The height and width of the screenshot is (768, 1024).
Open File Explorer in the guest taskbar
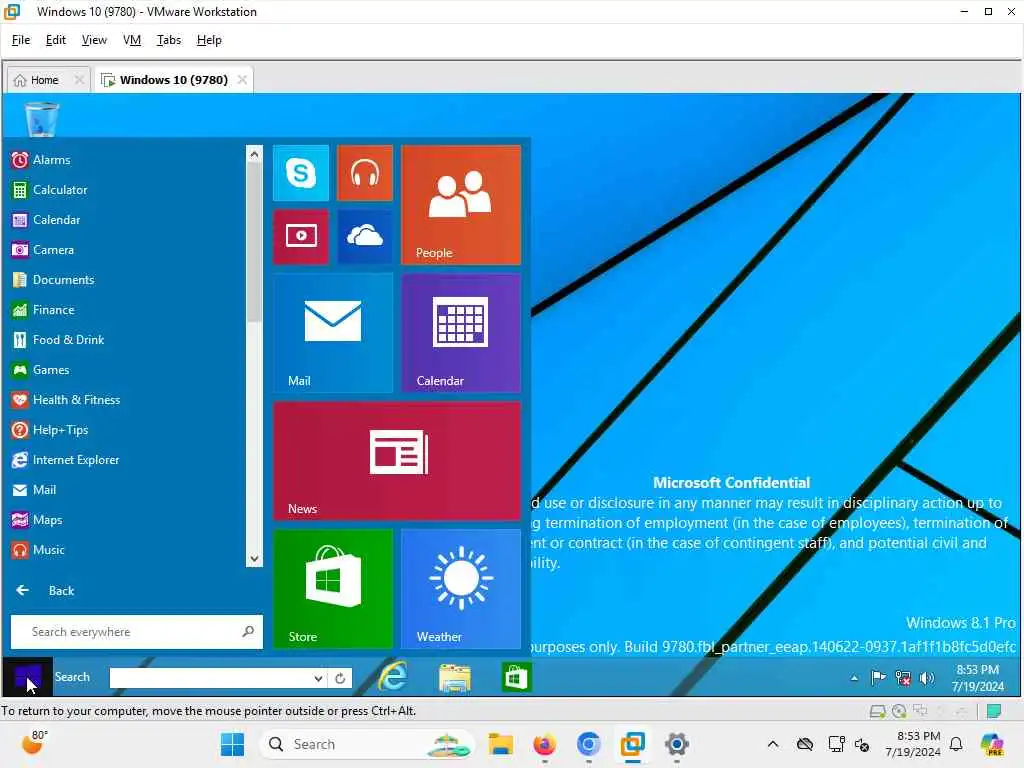click(455, 677)
